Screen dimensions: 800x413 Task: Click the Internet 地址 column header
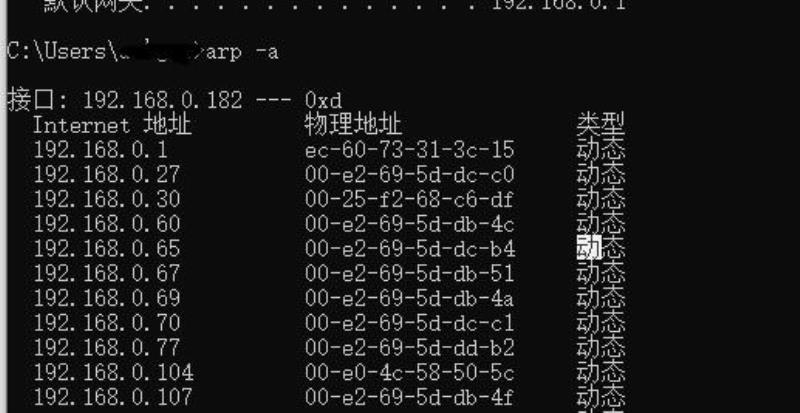(112, 125)
